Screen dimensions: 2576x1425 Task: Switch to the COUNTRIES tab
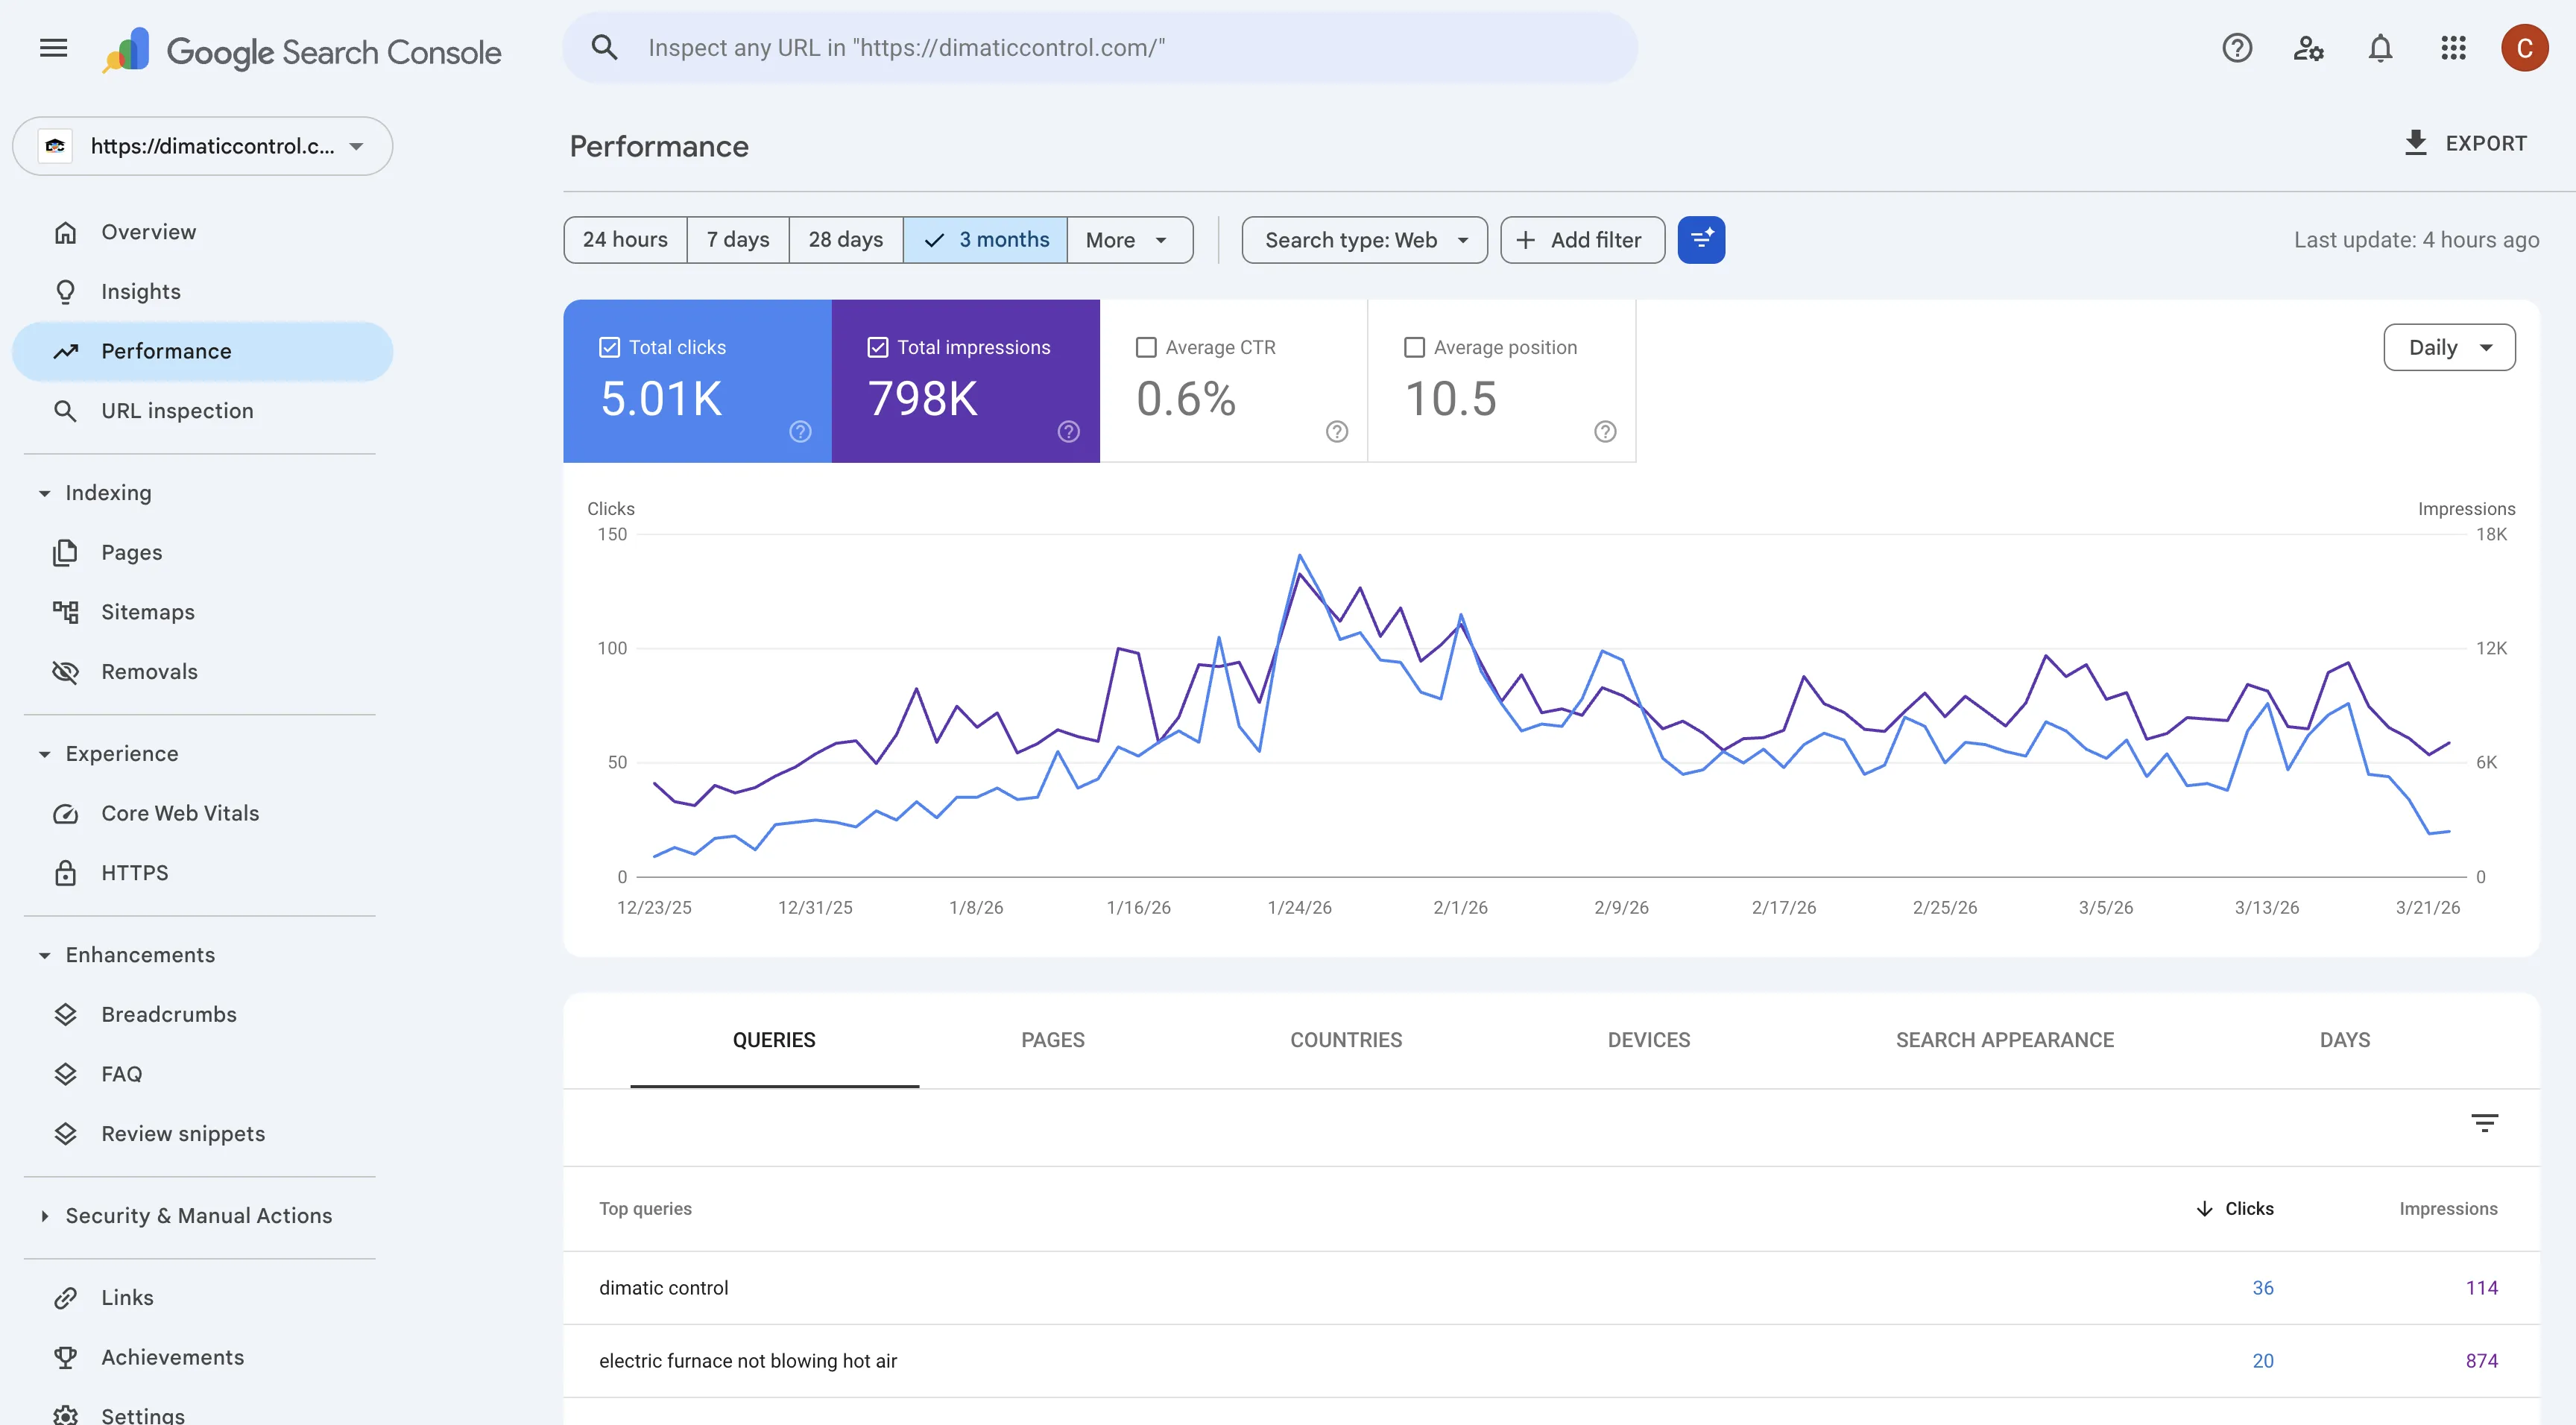(1346, 1040)
